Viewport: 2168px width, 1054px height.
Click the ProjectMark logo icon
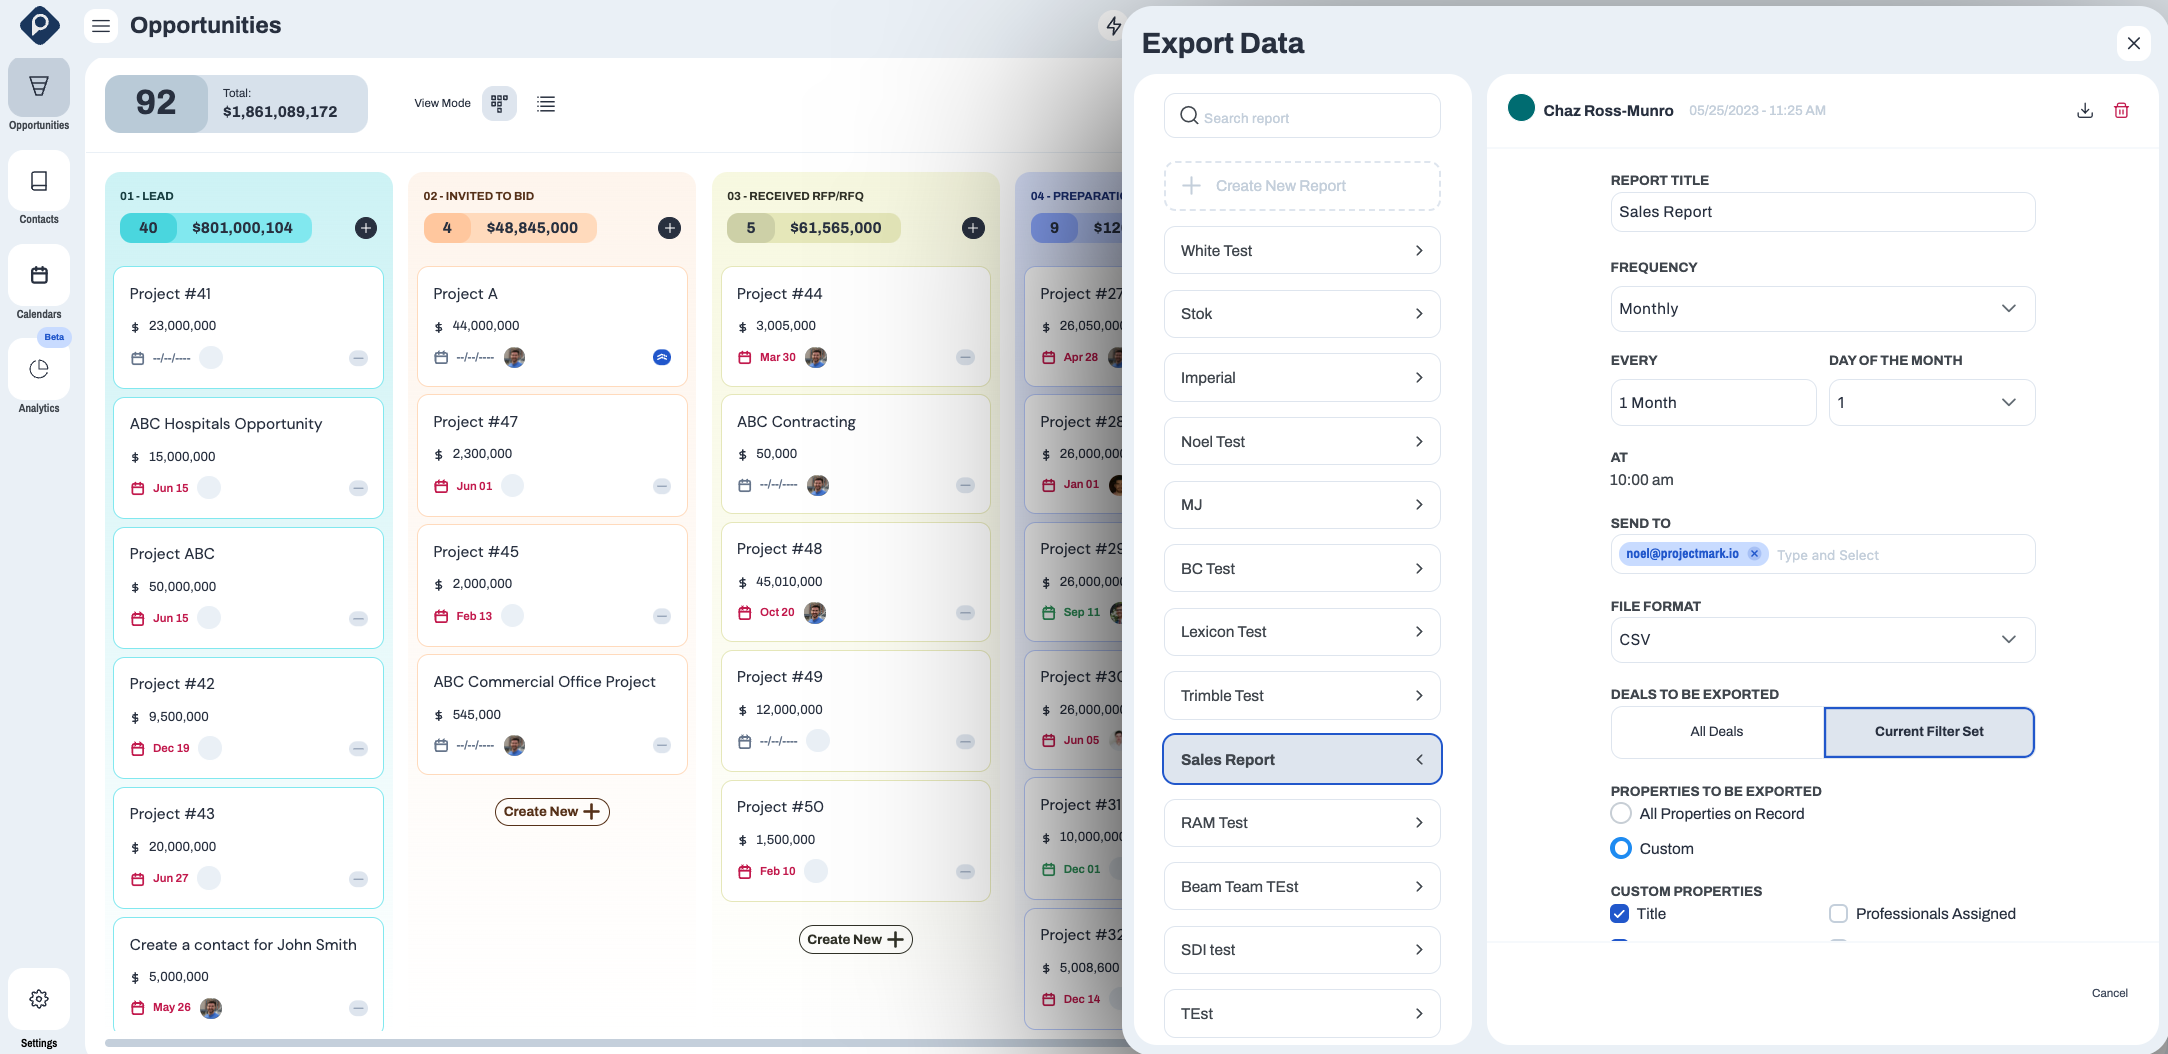click(40, 25)
